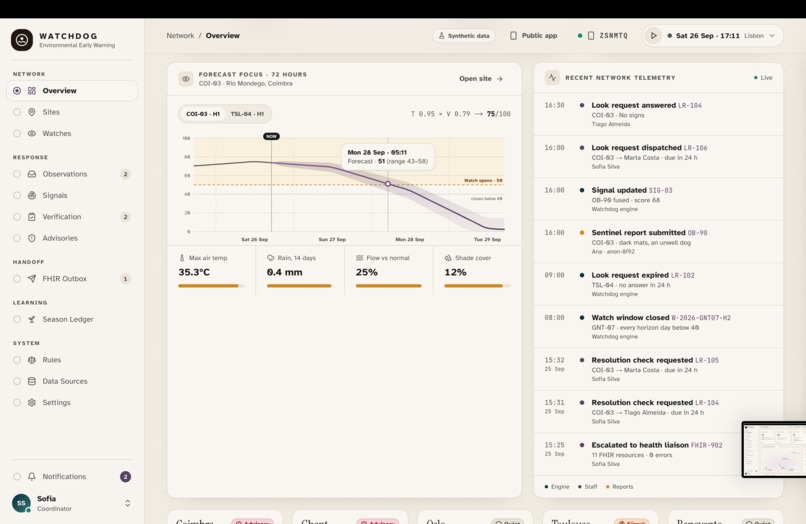Viewport: 806px width, 524px height.
Task: Open the Watches menu item
Action: point(72,133)
